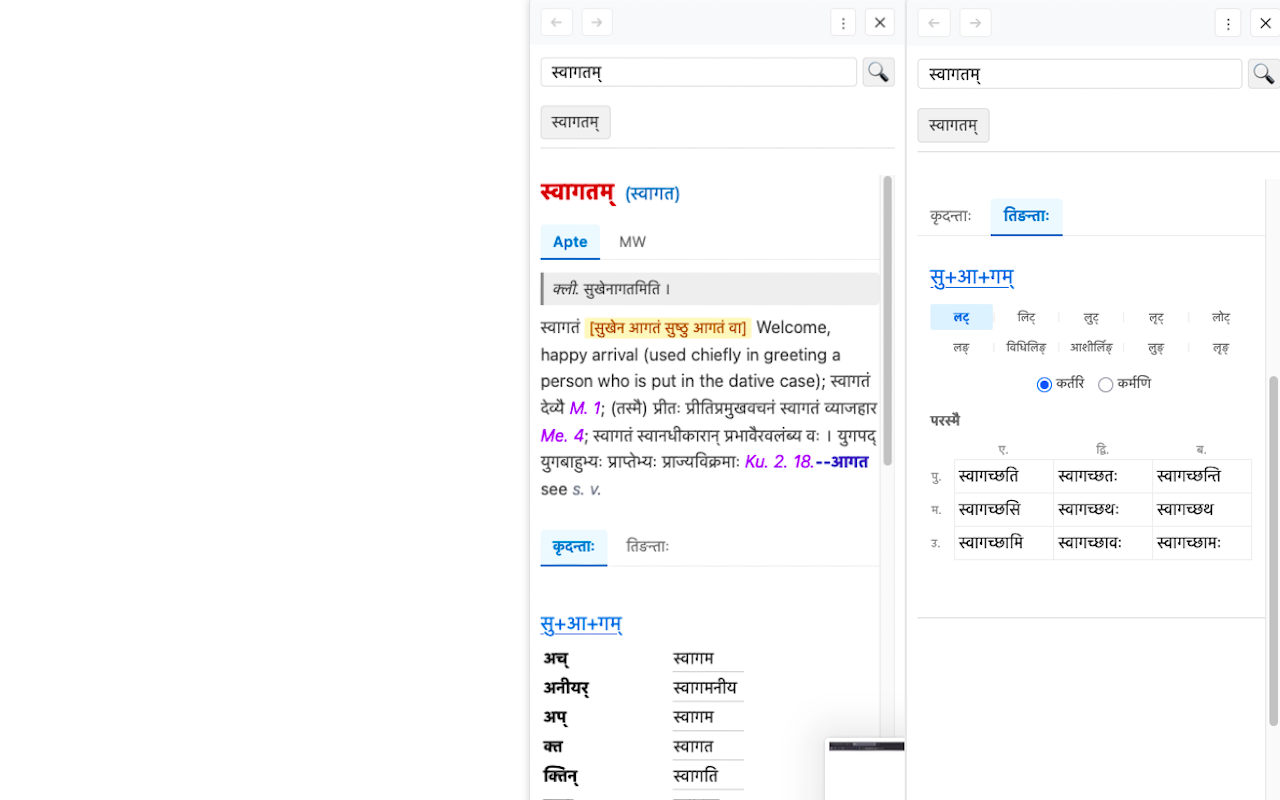Go back in the right dictionary panel
This screenshot has height=800, width=1280.
(x=934, y=22)
